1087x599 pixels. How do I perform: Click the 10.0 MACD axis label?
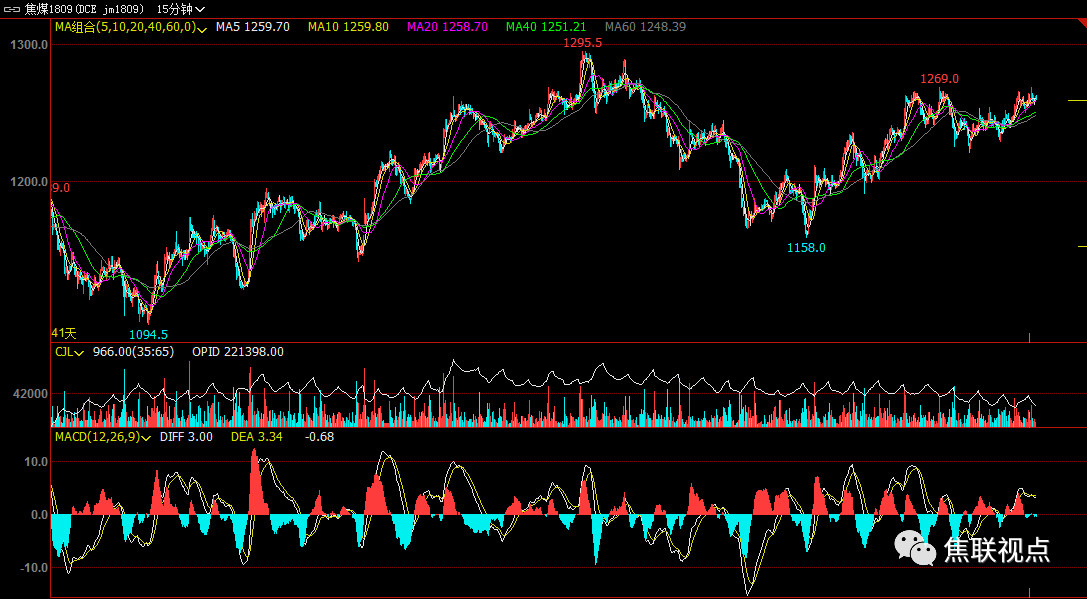(37, 462)
